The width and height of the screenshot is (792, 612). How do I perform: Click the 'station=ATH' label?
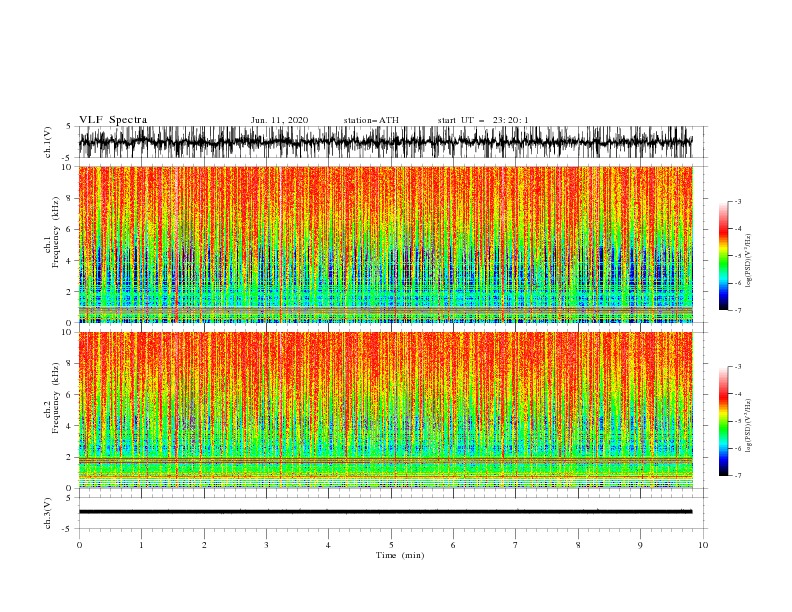click(x=371, y=120)
